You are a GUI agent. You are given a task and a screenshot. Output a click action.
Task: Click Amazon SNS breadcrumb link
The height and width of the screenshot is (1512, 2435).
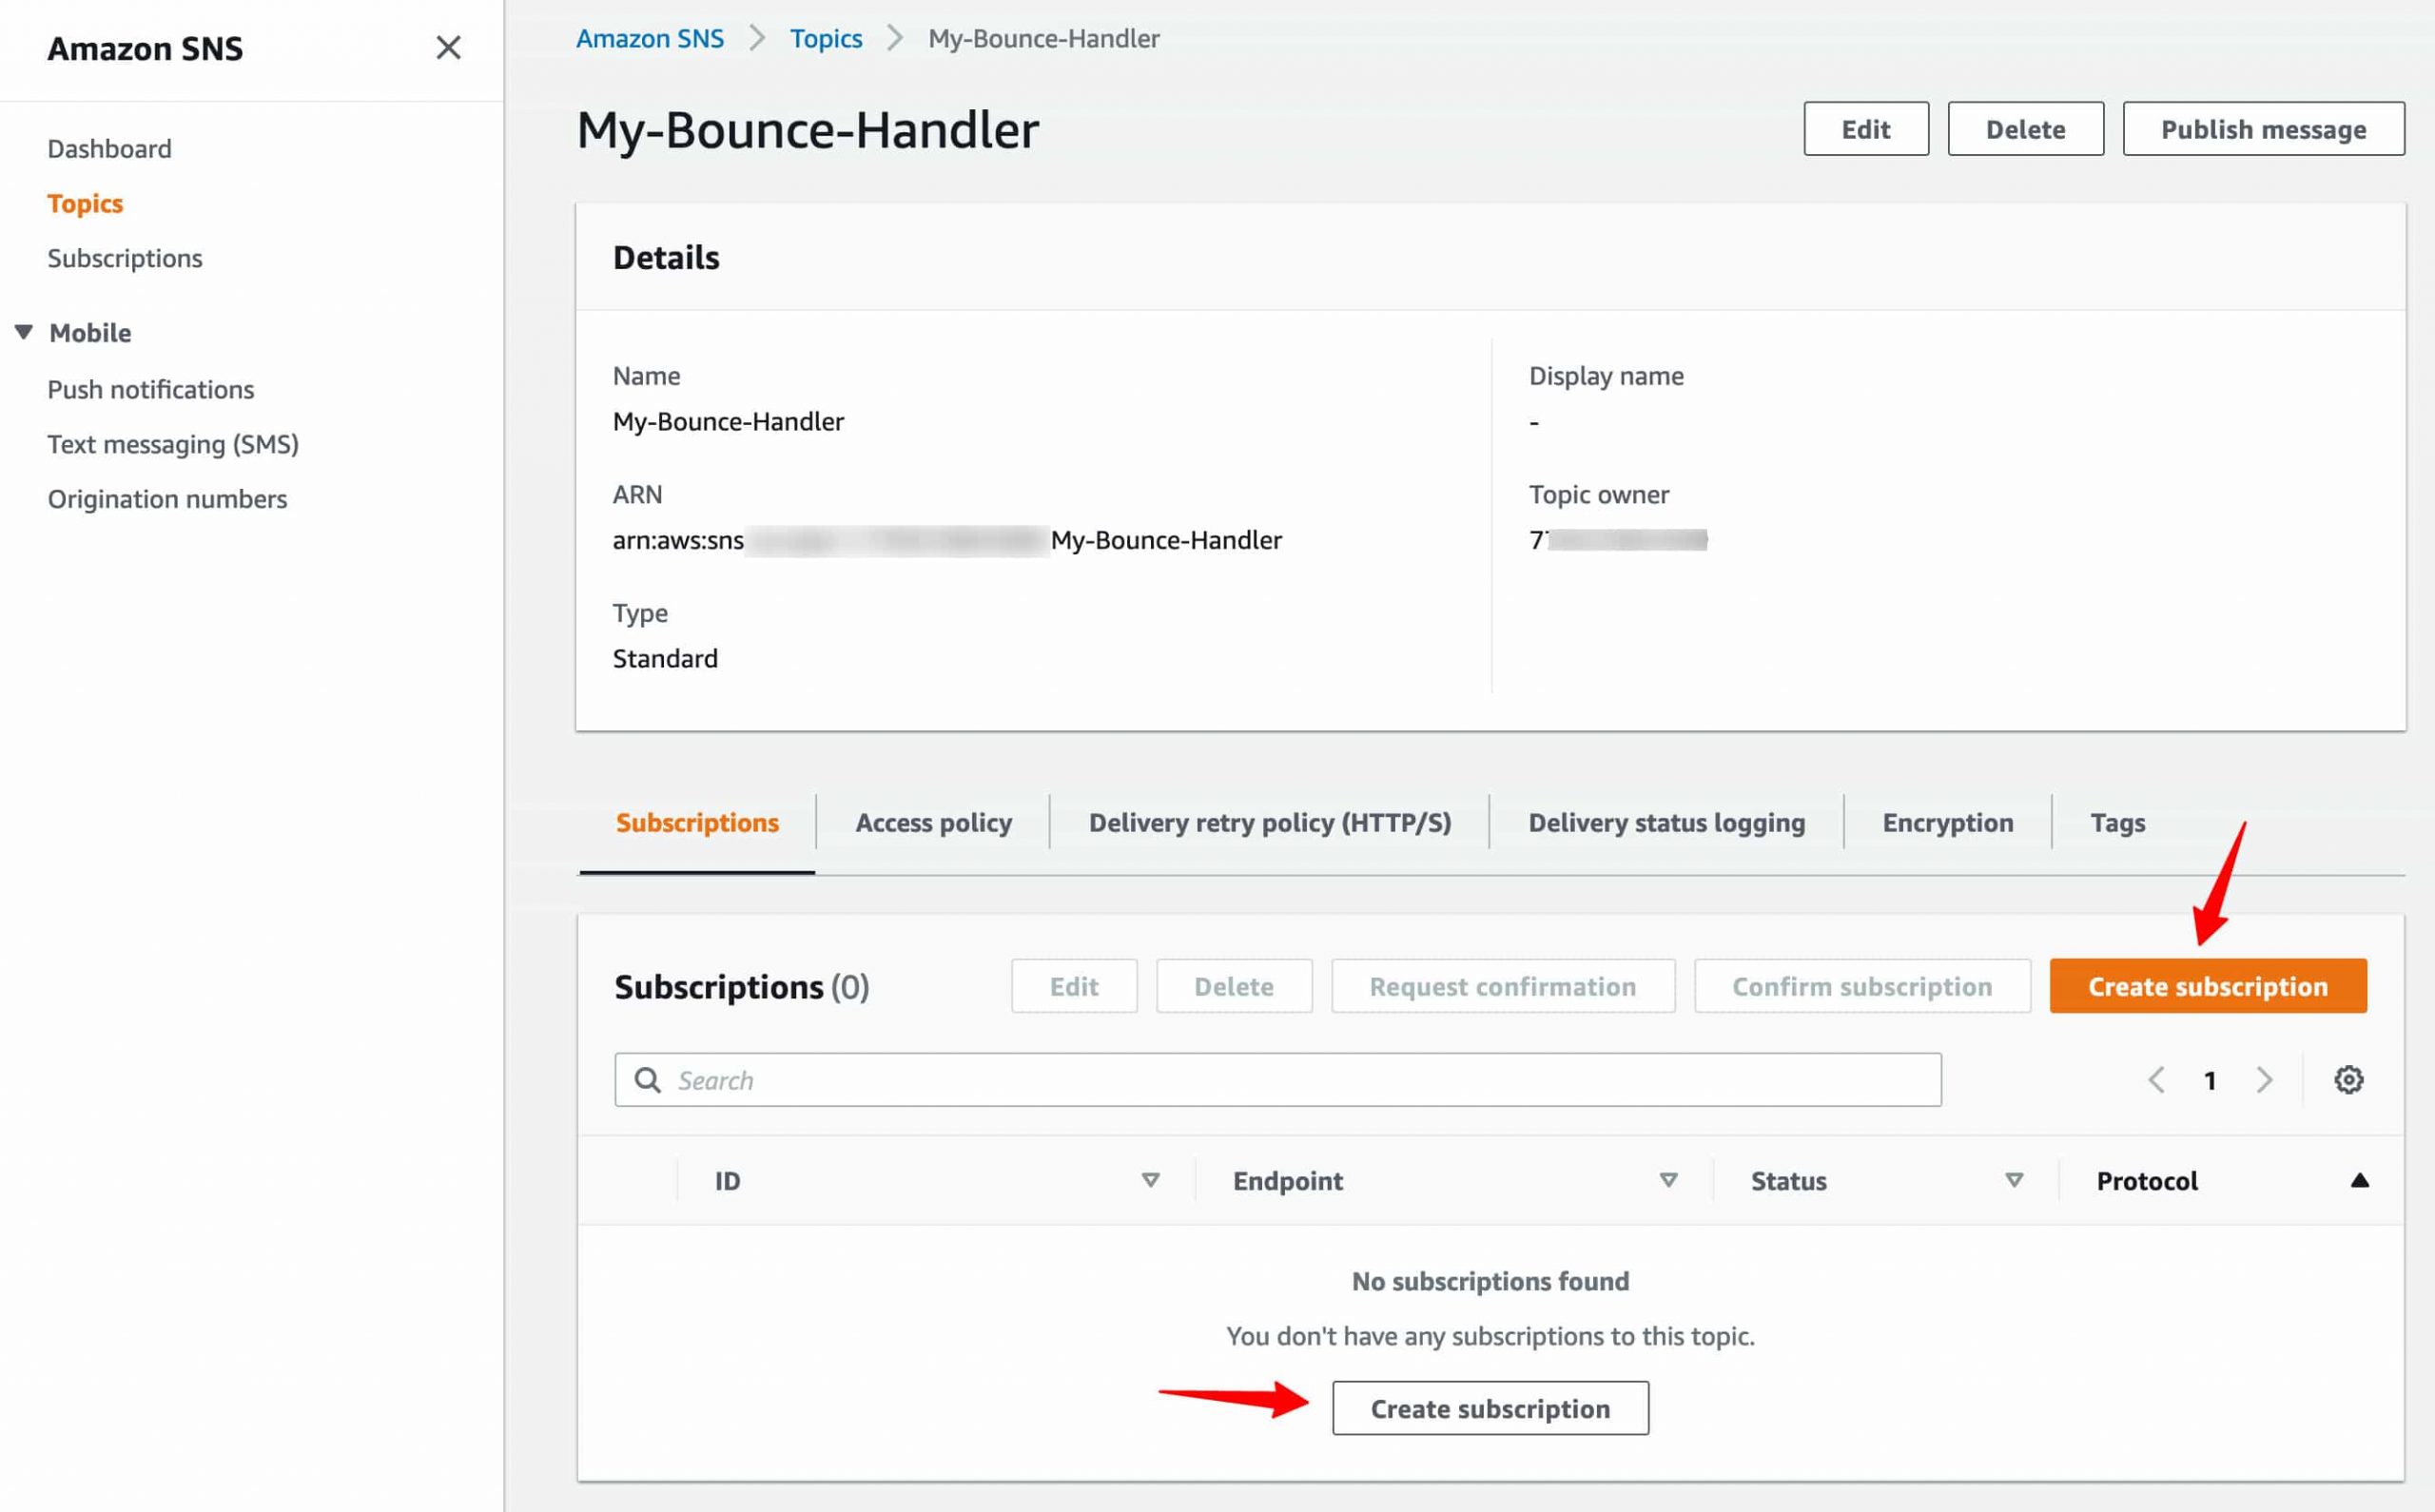pos(650,39)
